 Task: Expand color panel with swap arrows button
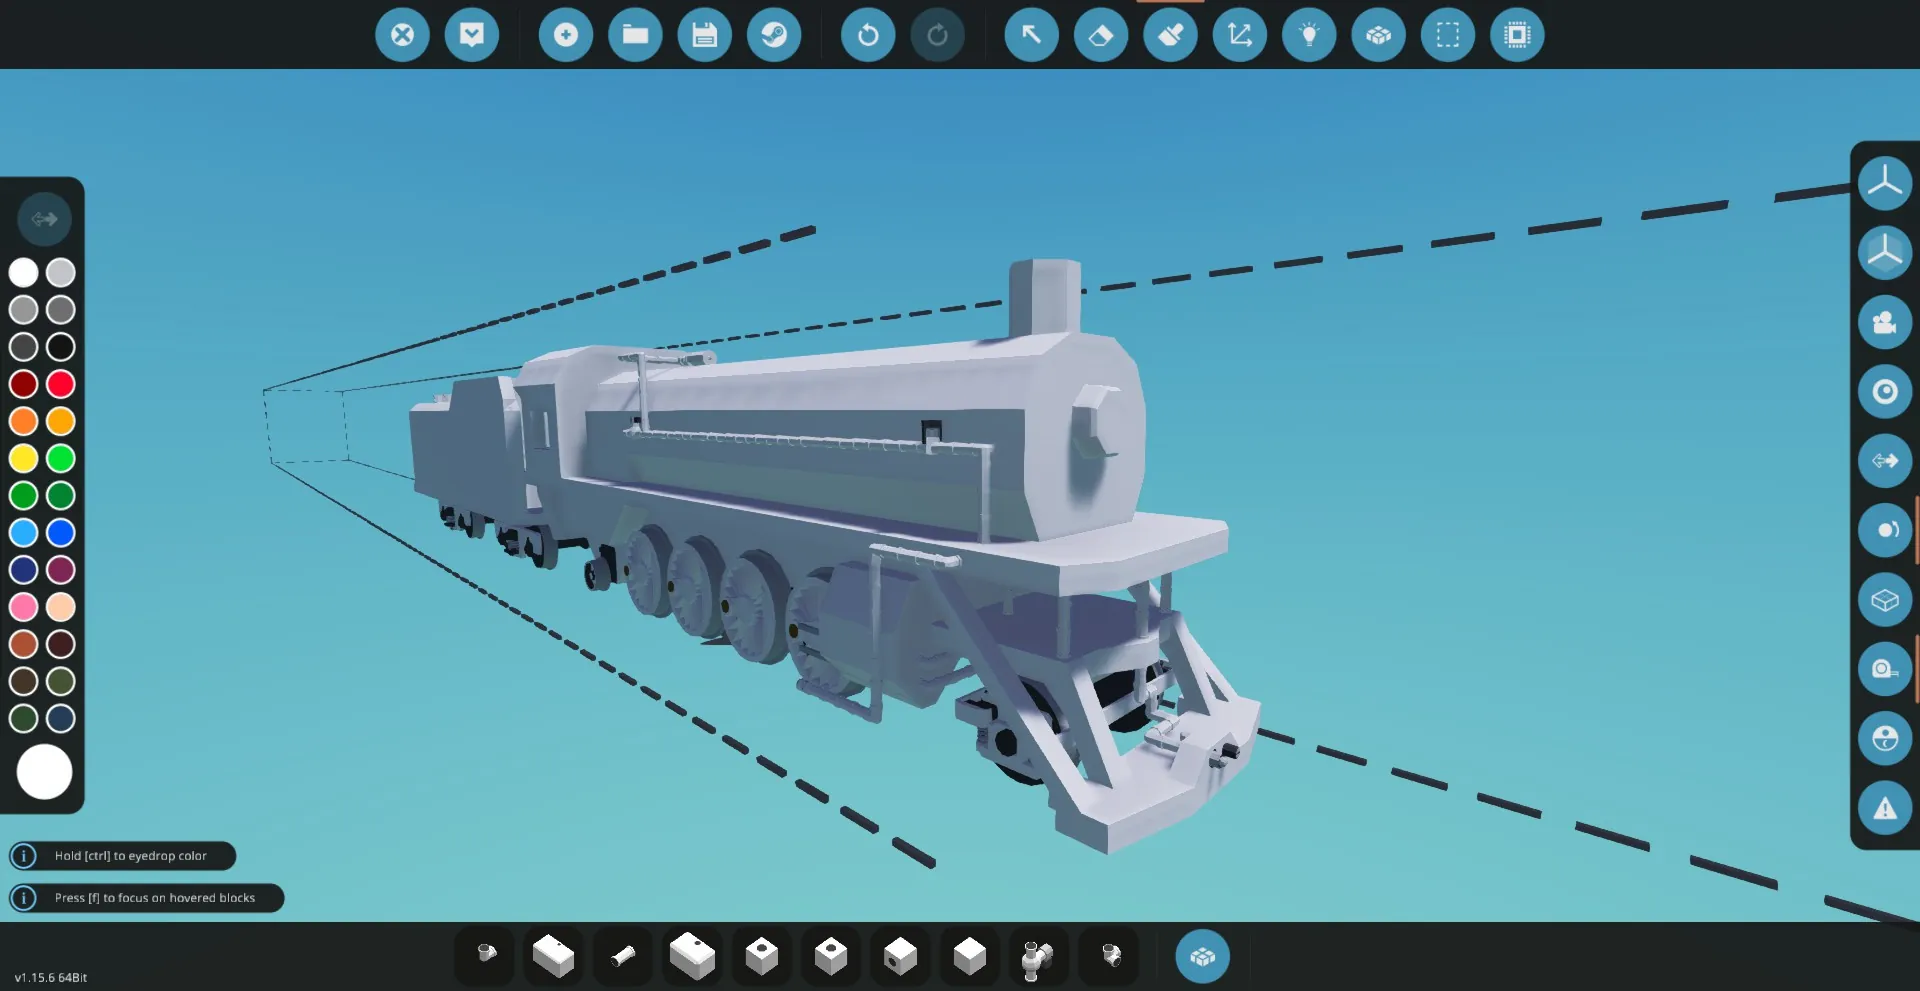[x=44, y=219]
